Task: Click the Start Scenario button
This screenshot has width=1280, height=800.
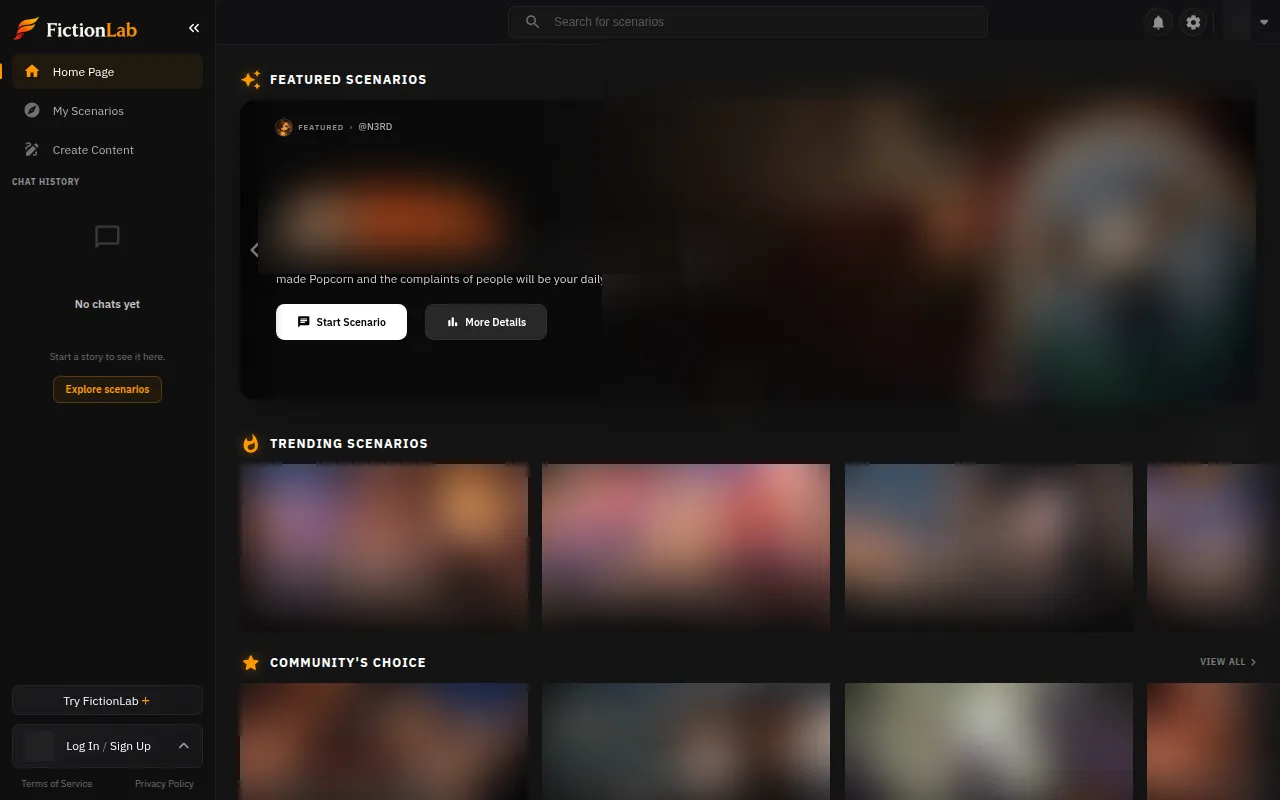Action: tap(341, 322)
